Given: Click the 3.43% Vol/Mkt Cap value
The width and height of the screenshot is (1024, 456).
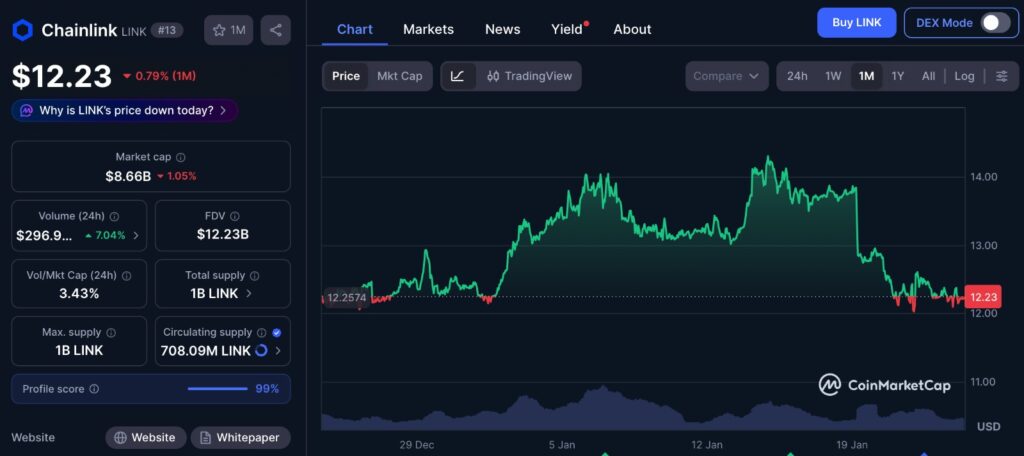Looking at the screenshot, I should pyautogui.click(x=79, y=293).
